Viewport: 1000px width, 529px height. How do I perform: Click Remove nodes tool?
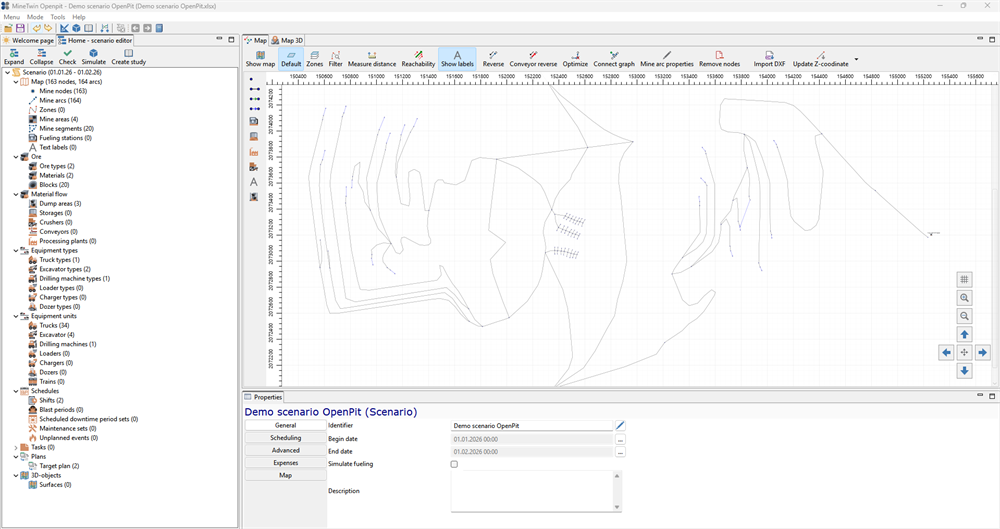click(719, 59)
